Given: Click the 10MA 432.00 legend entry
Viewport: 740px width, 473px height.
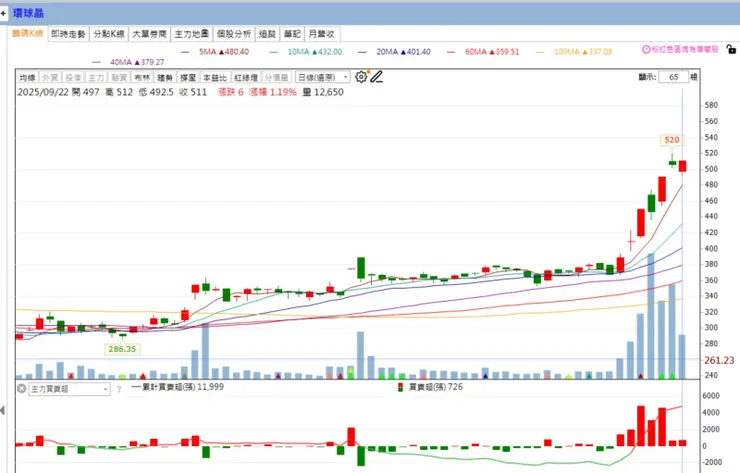Looking at the screenshot, I should coord(306,52).
